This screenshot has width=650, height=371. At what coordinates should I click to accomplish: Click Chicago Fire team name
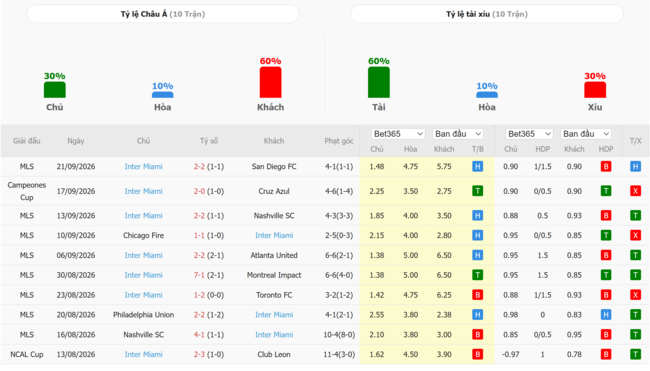(x=143, y=235)
